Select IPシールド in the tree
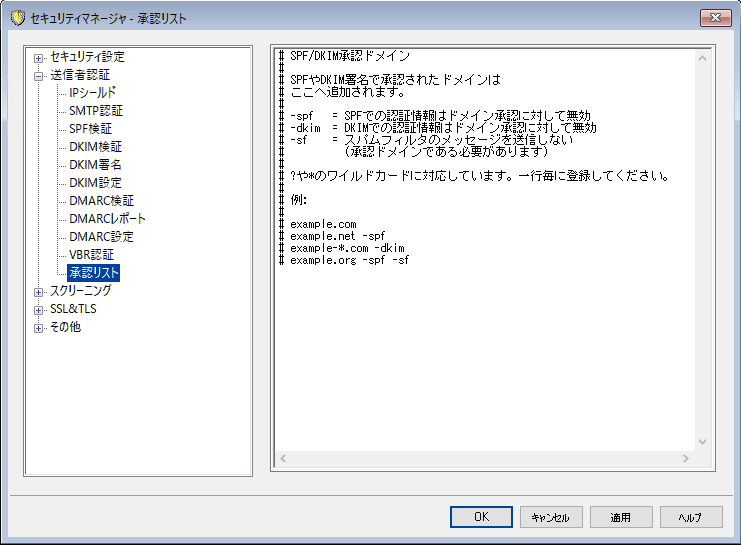 pyautogui.click(x=92, y=93)
